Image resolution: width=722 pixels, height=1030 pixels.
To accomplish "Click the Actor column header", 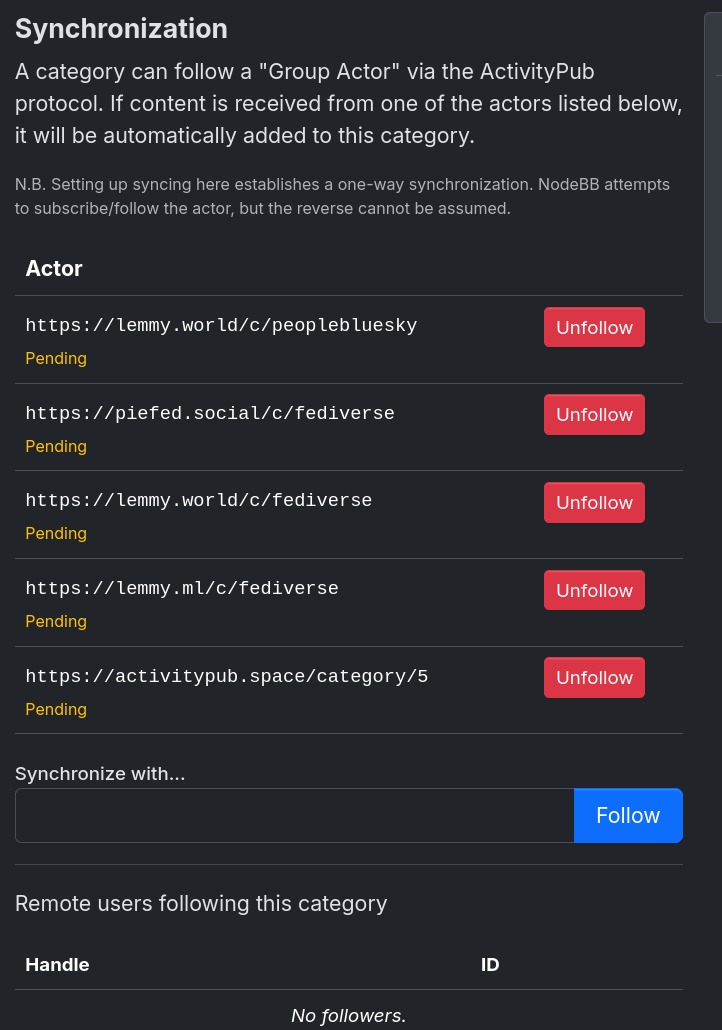I will (54, 268).
